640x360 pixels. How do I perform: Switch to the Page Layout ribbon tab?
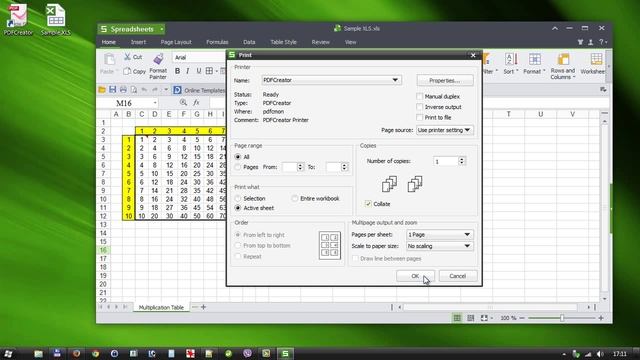tap(176, 42)
